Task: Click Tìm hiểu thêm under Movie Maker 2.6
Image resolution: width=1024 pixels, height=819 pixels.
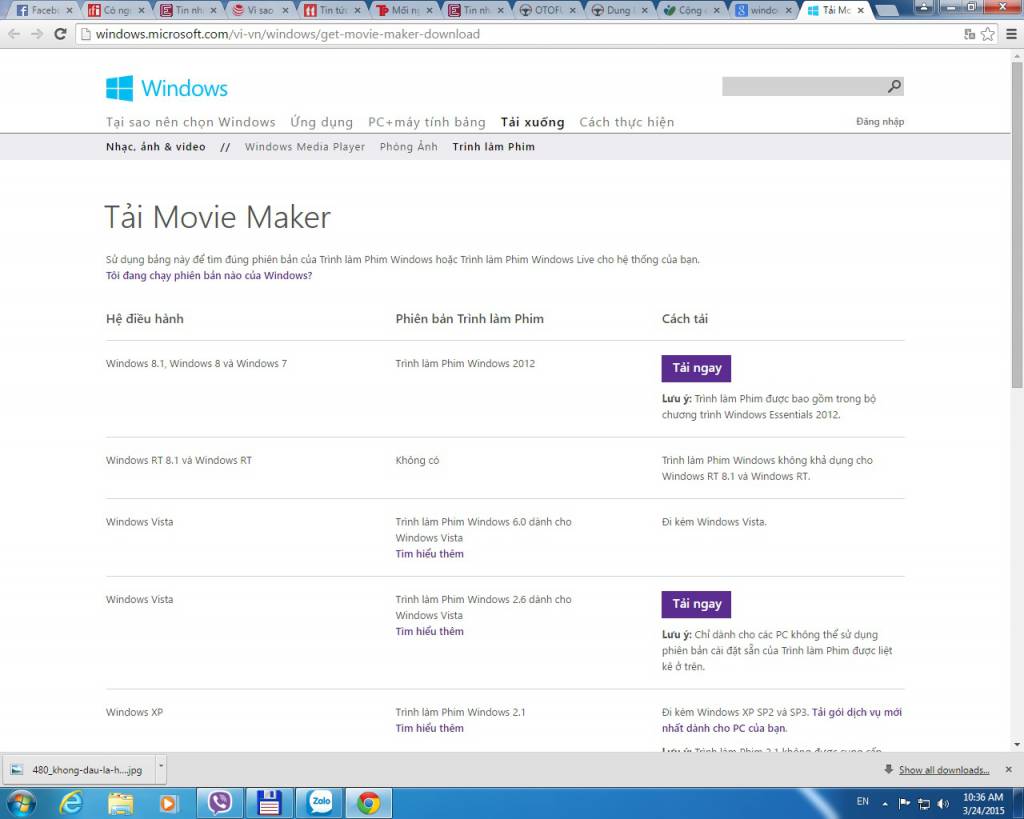Action: pyautogui.click(x=429, y=632)
